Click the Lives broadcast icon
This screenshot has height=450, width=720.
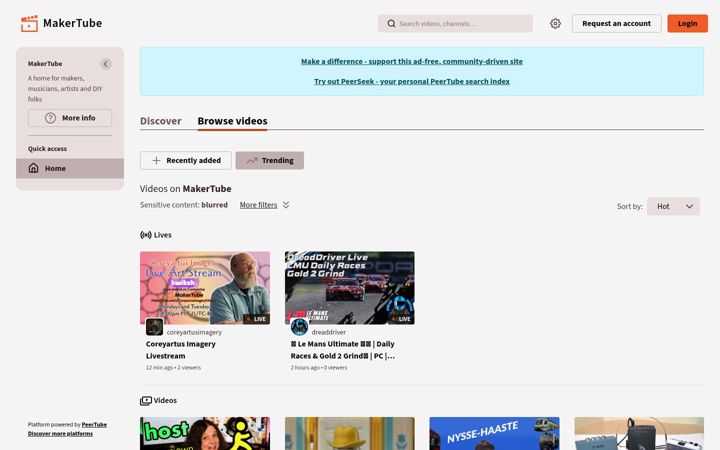(x=146, y=235)
